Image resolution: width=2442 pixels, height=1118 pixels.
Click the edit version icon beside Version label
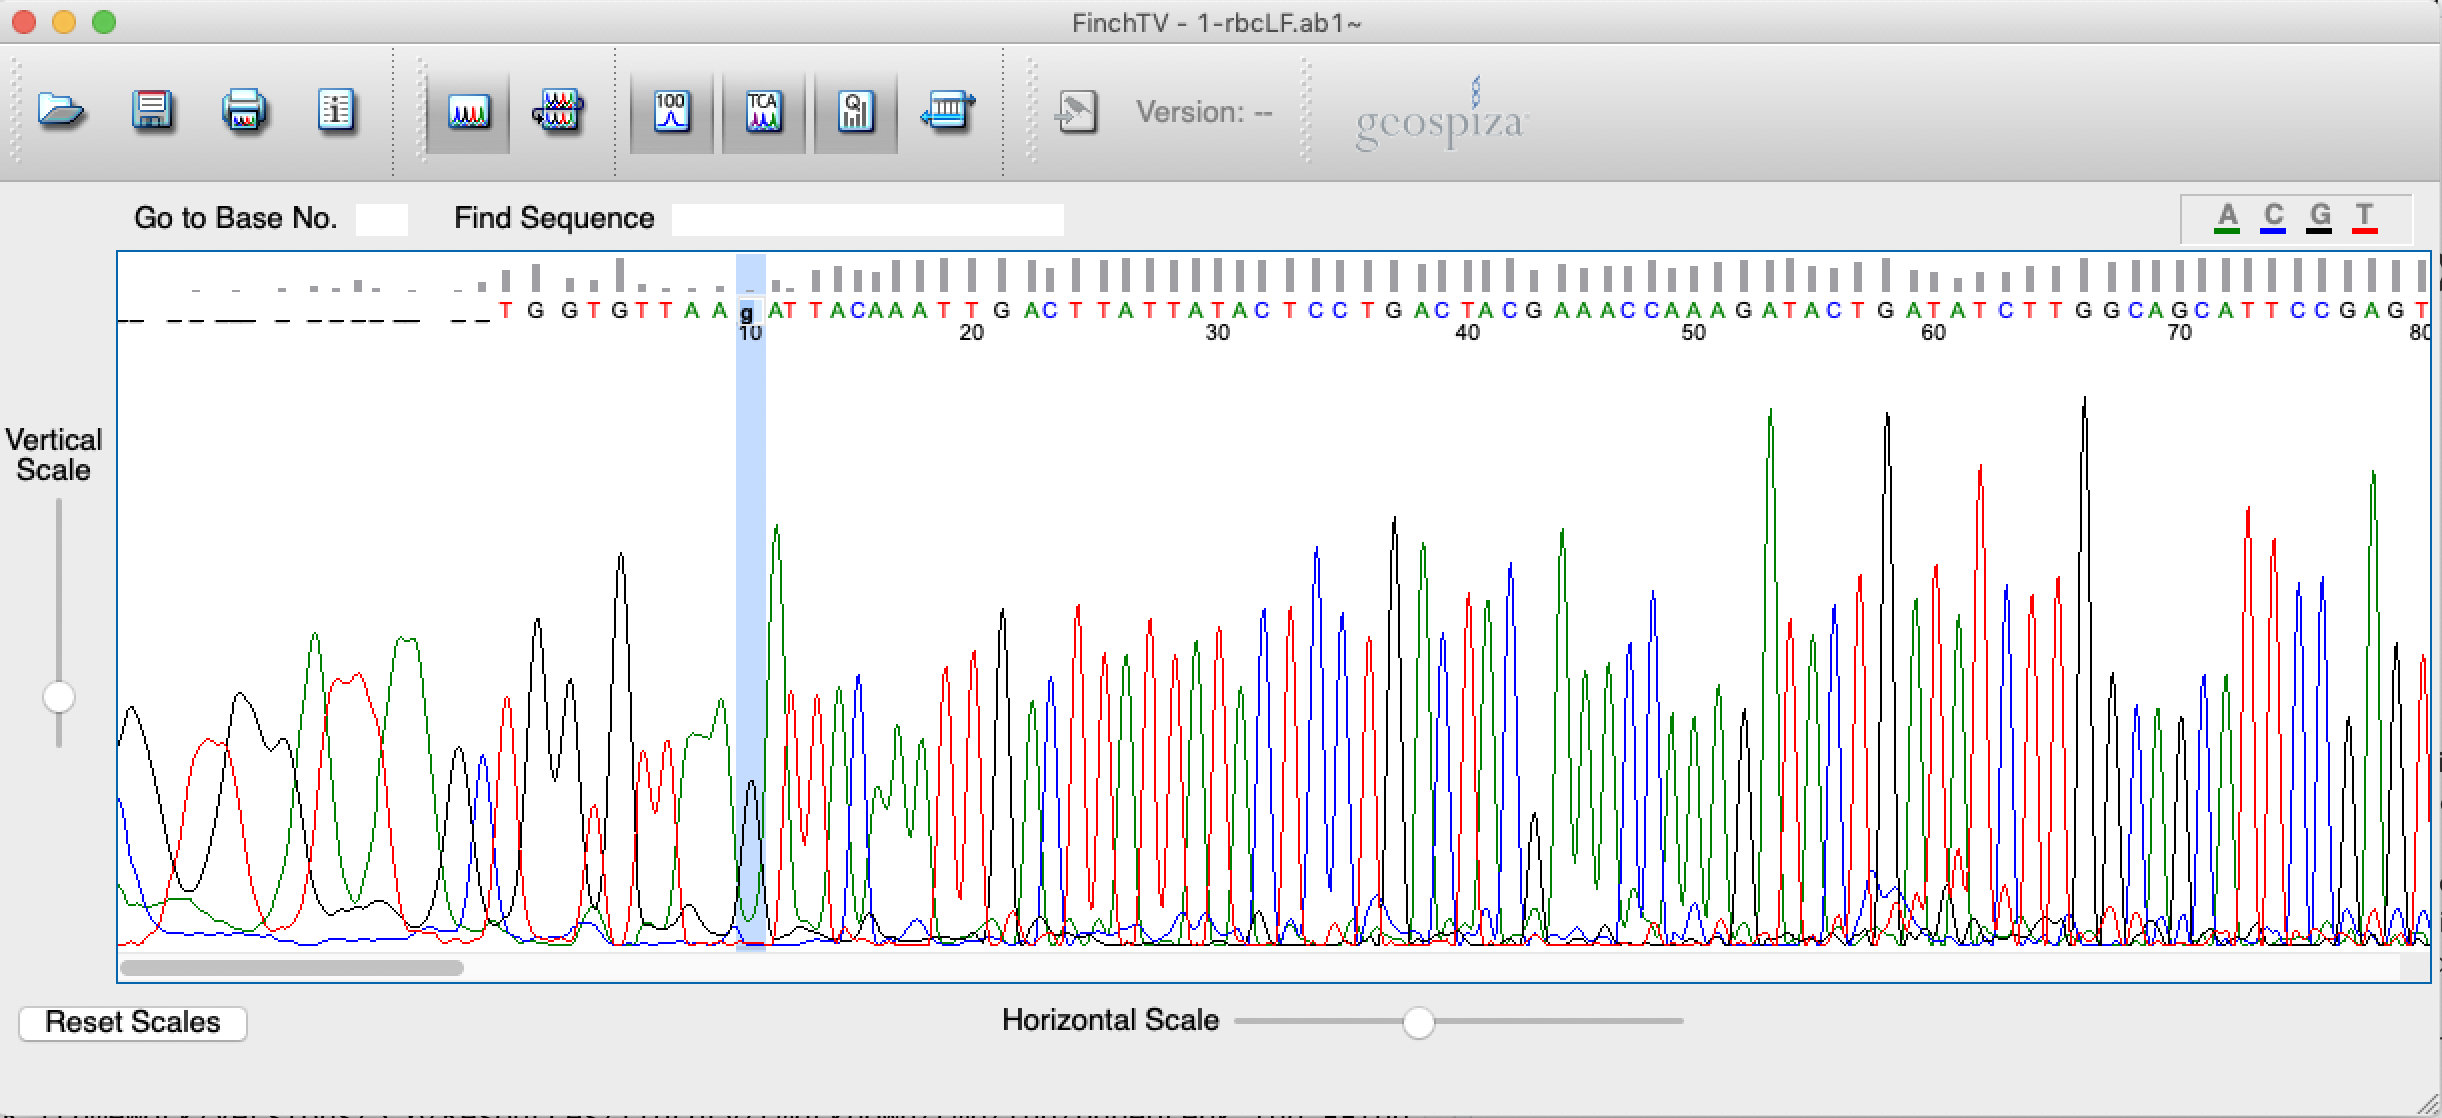coord(1077,112)
